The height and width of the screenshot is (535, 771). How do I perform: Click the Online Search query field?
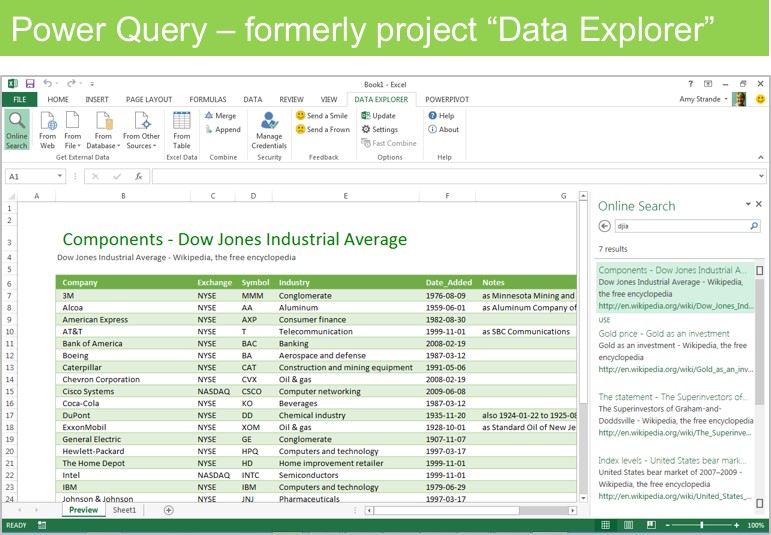click(x=681, y=226)
